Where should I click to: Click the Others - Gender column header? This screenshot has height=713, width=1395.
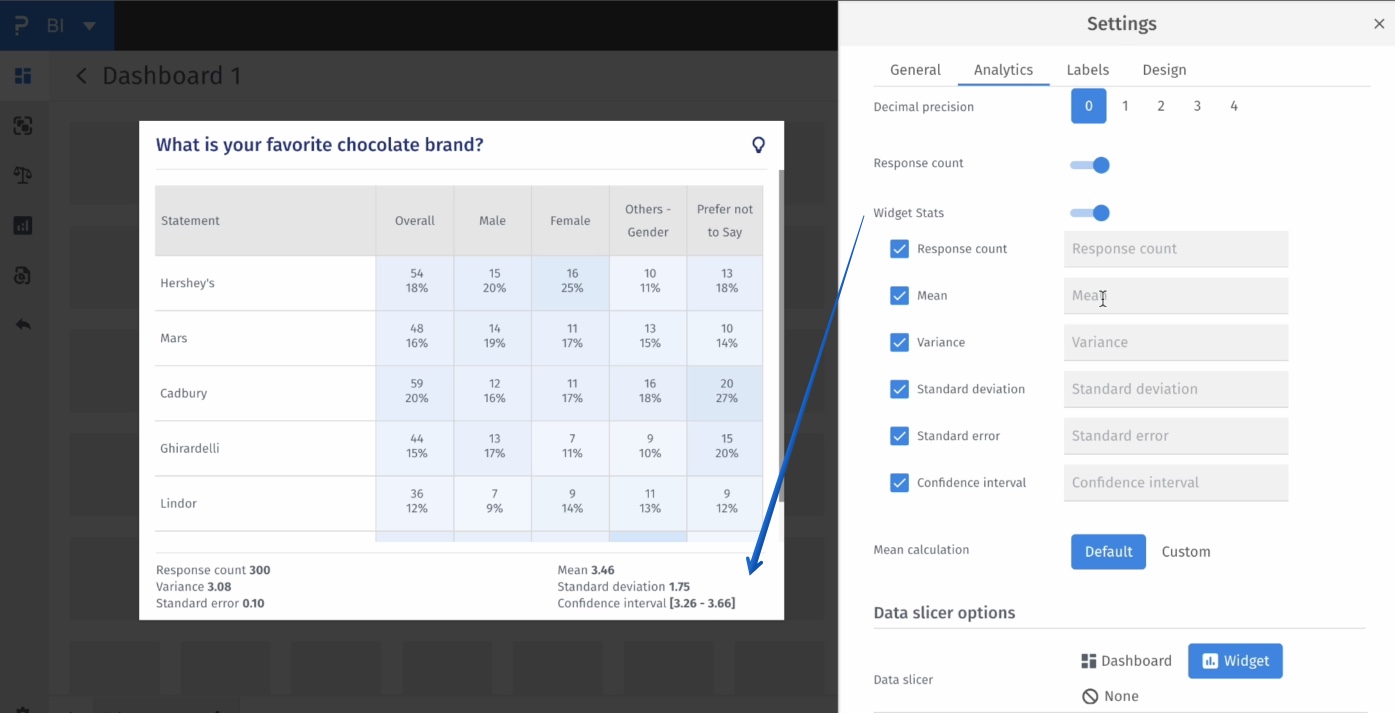(x=648, y=221)
